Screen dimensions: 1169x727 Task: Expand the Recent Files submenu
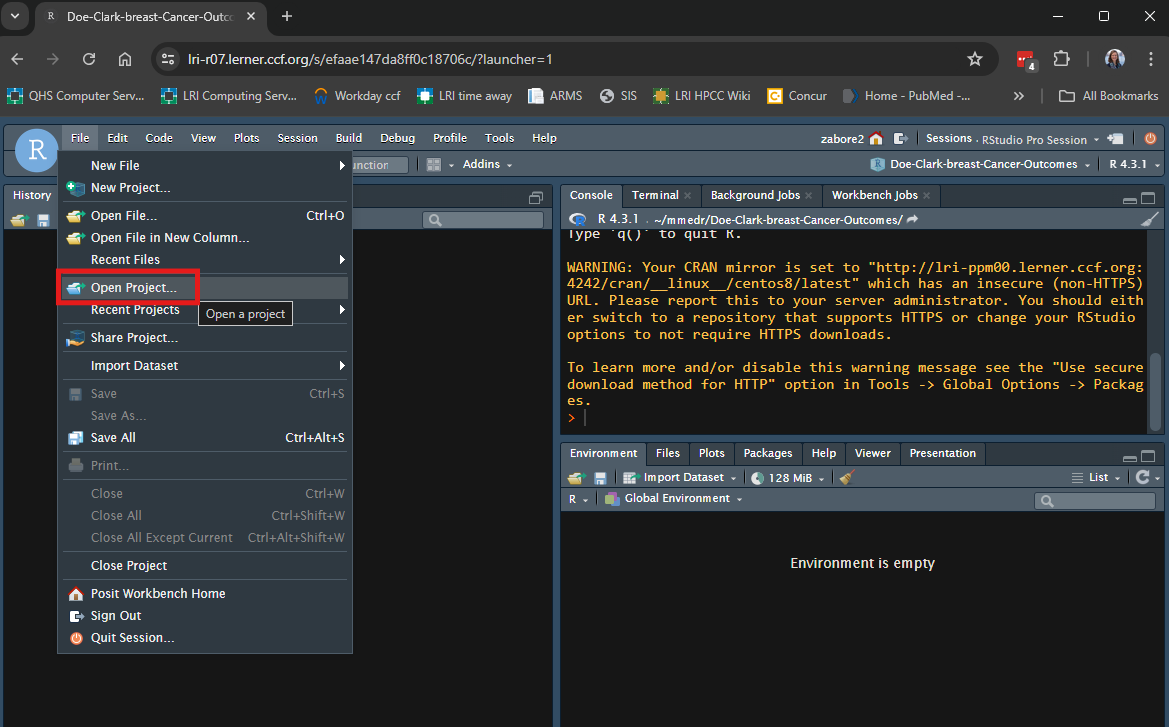click(203, 259)
